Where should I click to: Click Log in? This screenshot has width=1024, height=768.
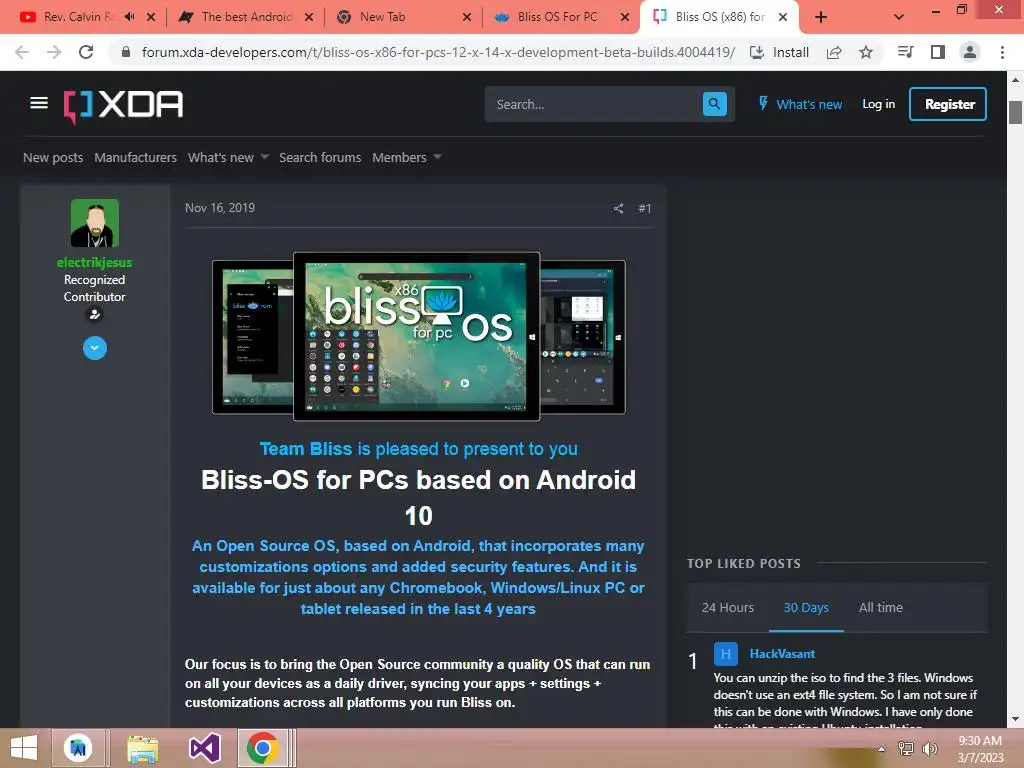(878, 104)
